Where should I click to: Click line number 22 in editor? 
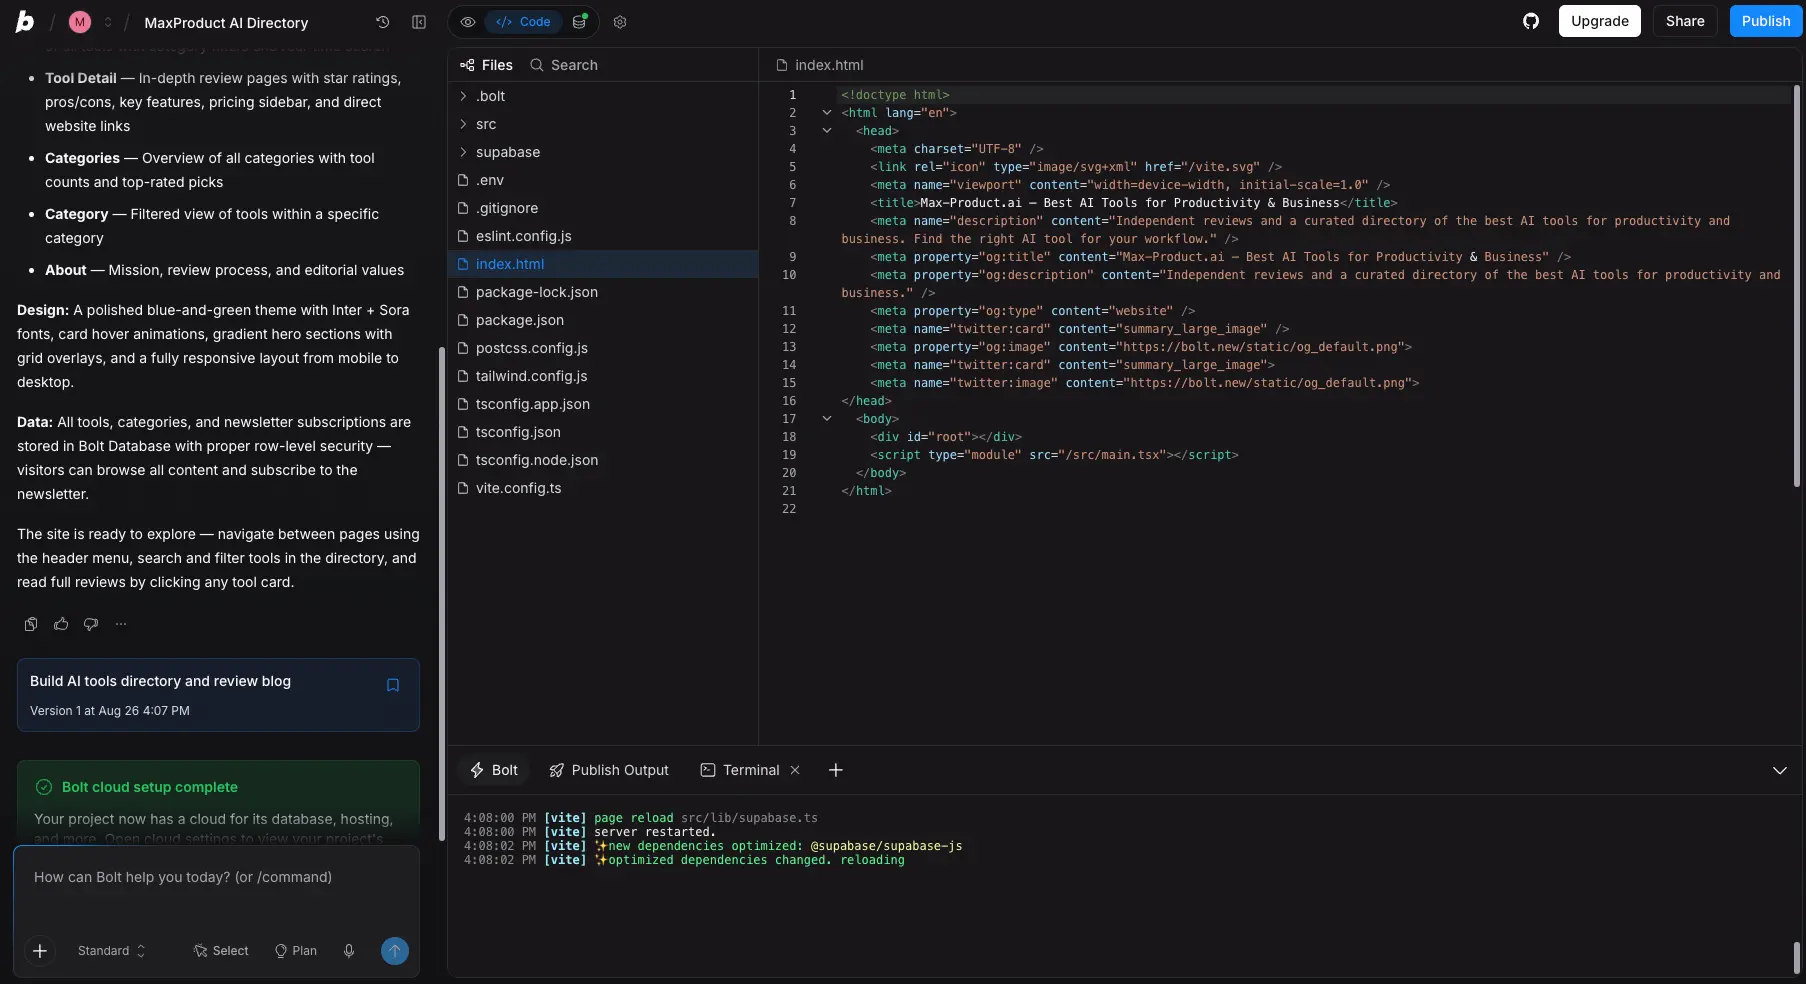pos(789,509)
